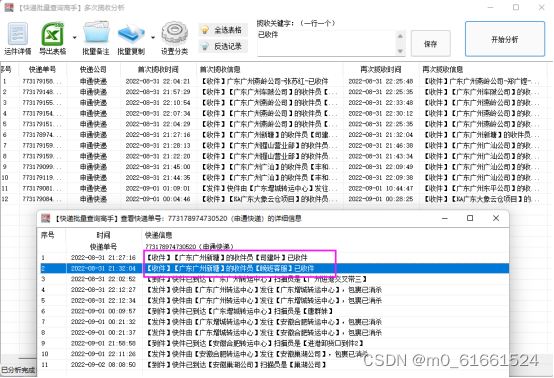Click the main window's app icon in title bar
The image size is (554, 378).
click(9, 7)
